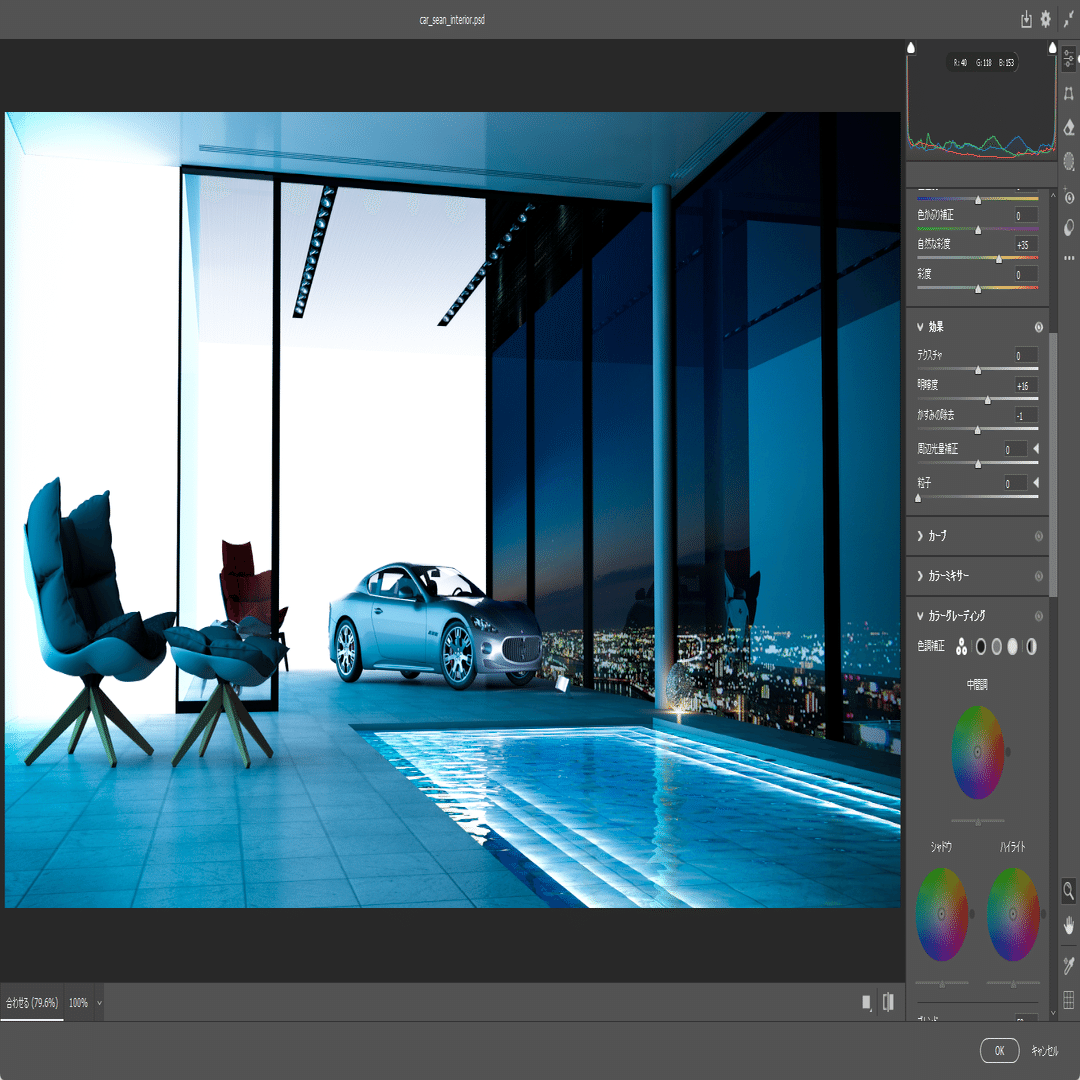Click the save image icon in top bar

1026,19
